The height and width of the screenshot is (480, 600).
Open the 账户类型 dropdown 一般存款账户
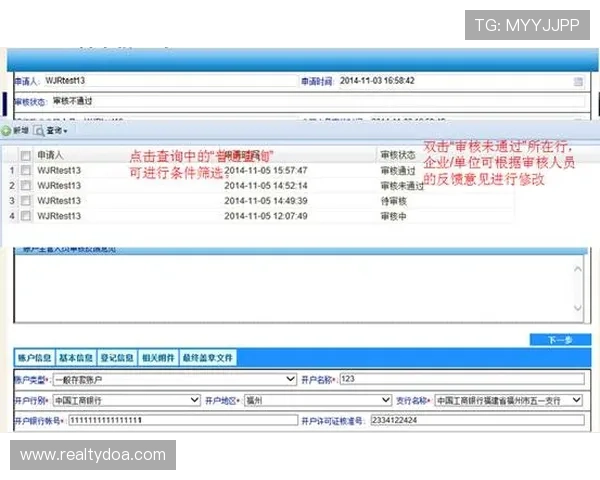(174, 379)
